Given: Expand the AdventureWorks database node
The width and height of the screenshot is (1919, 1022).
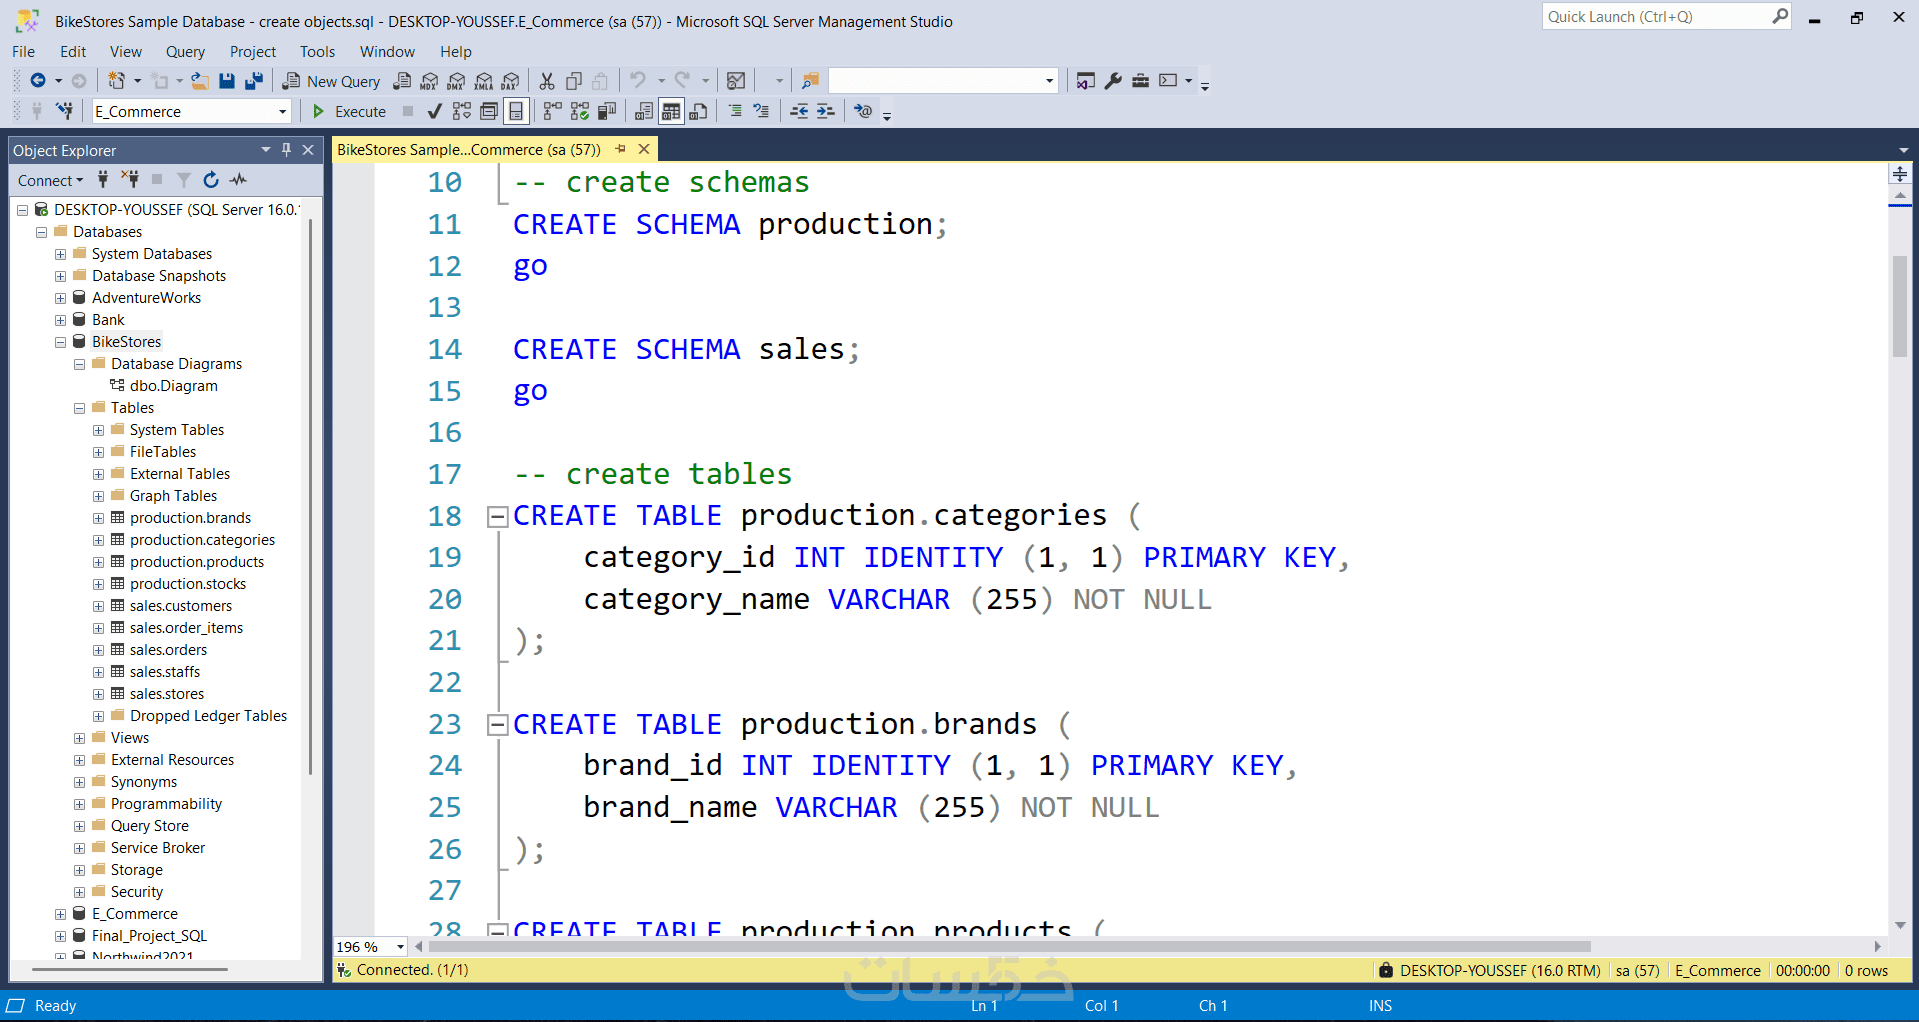Looking at the screenshot, I should coord(60,298).
